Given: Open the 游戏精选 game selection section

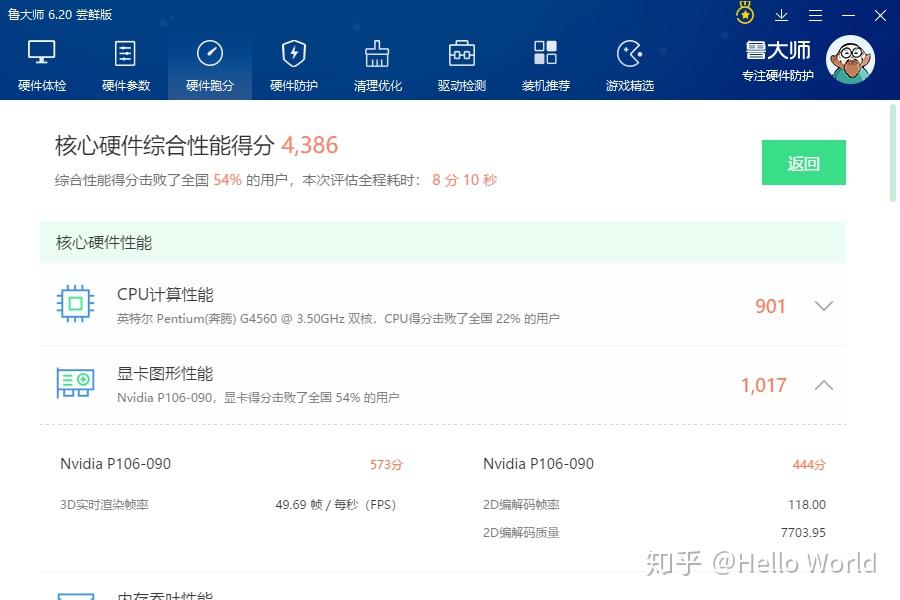Looking at the screenshot, I should [630, 65].
